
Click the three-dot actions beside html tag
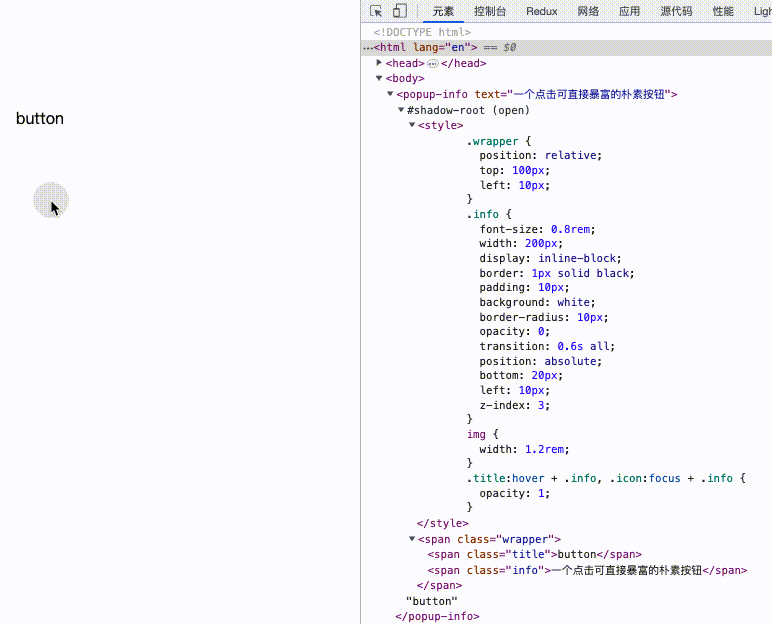click(367, 48)
